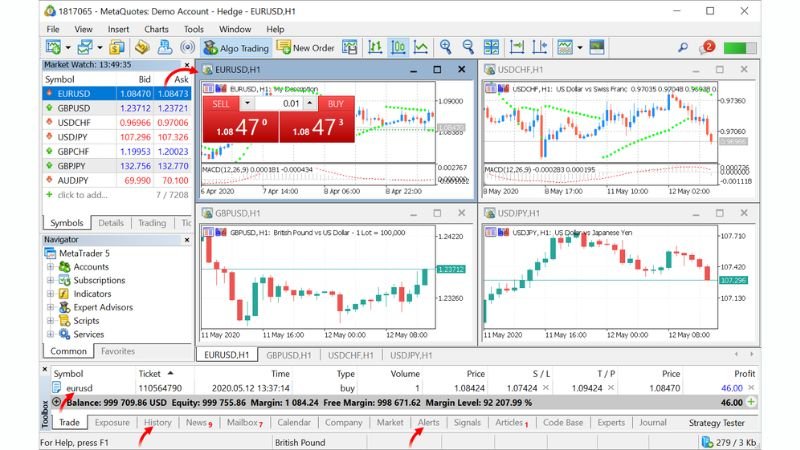Click the Accounts icon in Navigator
Screen dimensions: 800x450
pyautogui.click(x=64, y=266)
